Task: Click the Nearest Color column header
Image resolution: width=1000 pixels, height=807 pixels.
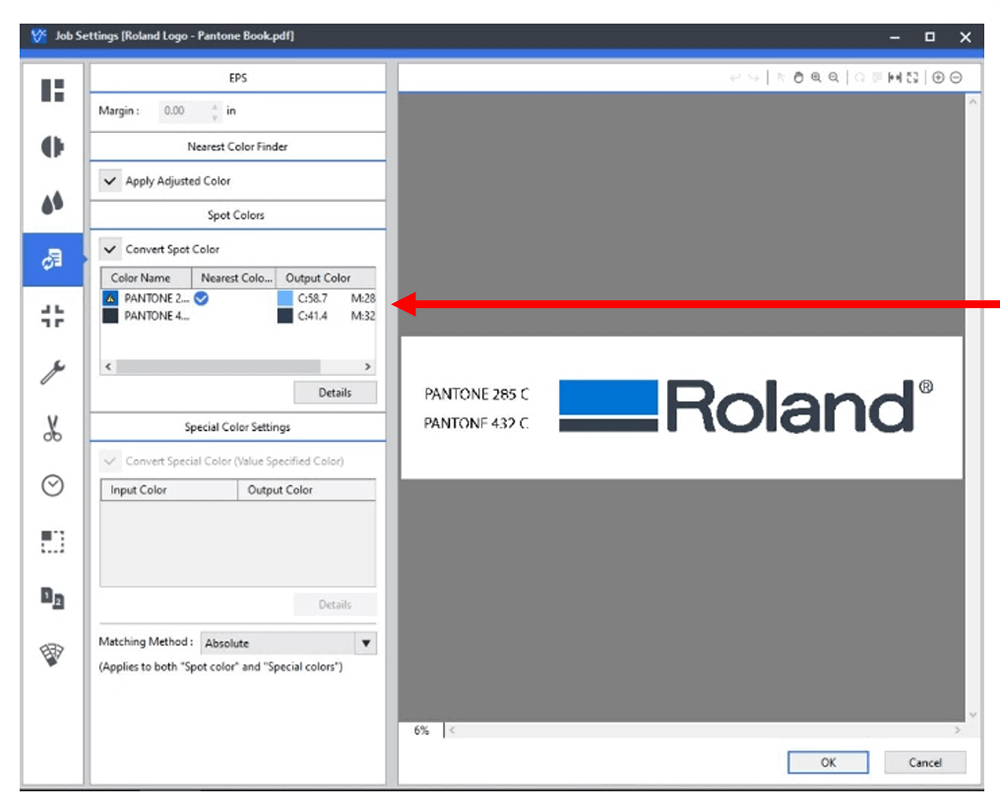Action: (234, 278)
